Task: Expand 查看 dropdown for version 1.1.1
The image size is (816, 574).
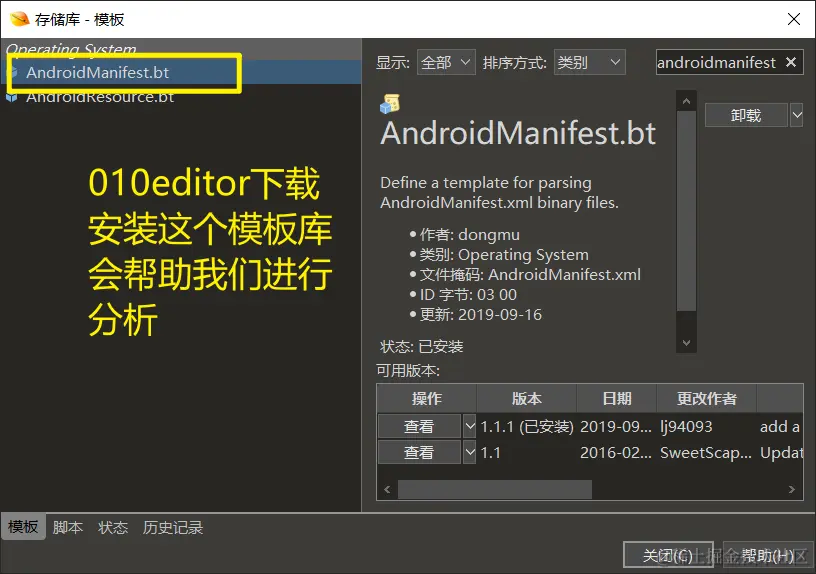Action: pyautogui.click(x=469, y=427)
